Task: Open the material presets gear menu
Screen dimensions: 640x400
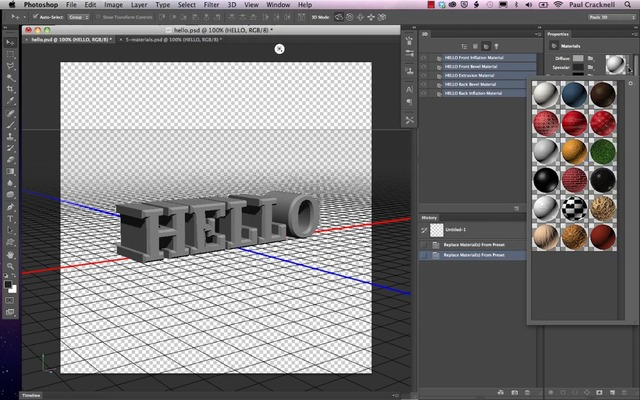Action: coord(631,83)
